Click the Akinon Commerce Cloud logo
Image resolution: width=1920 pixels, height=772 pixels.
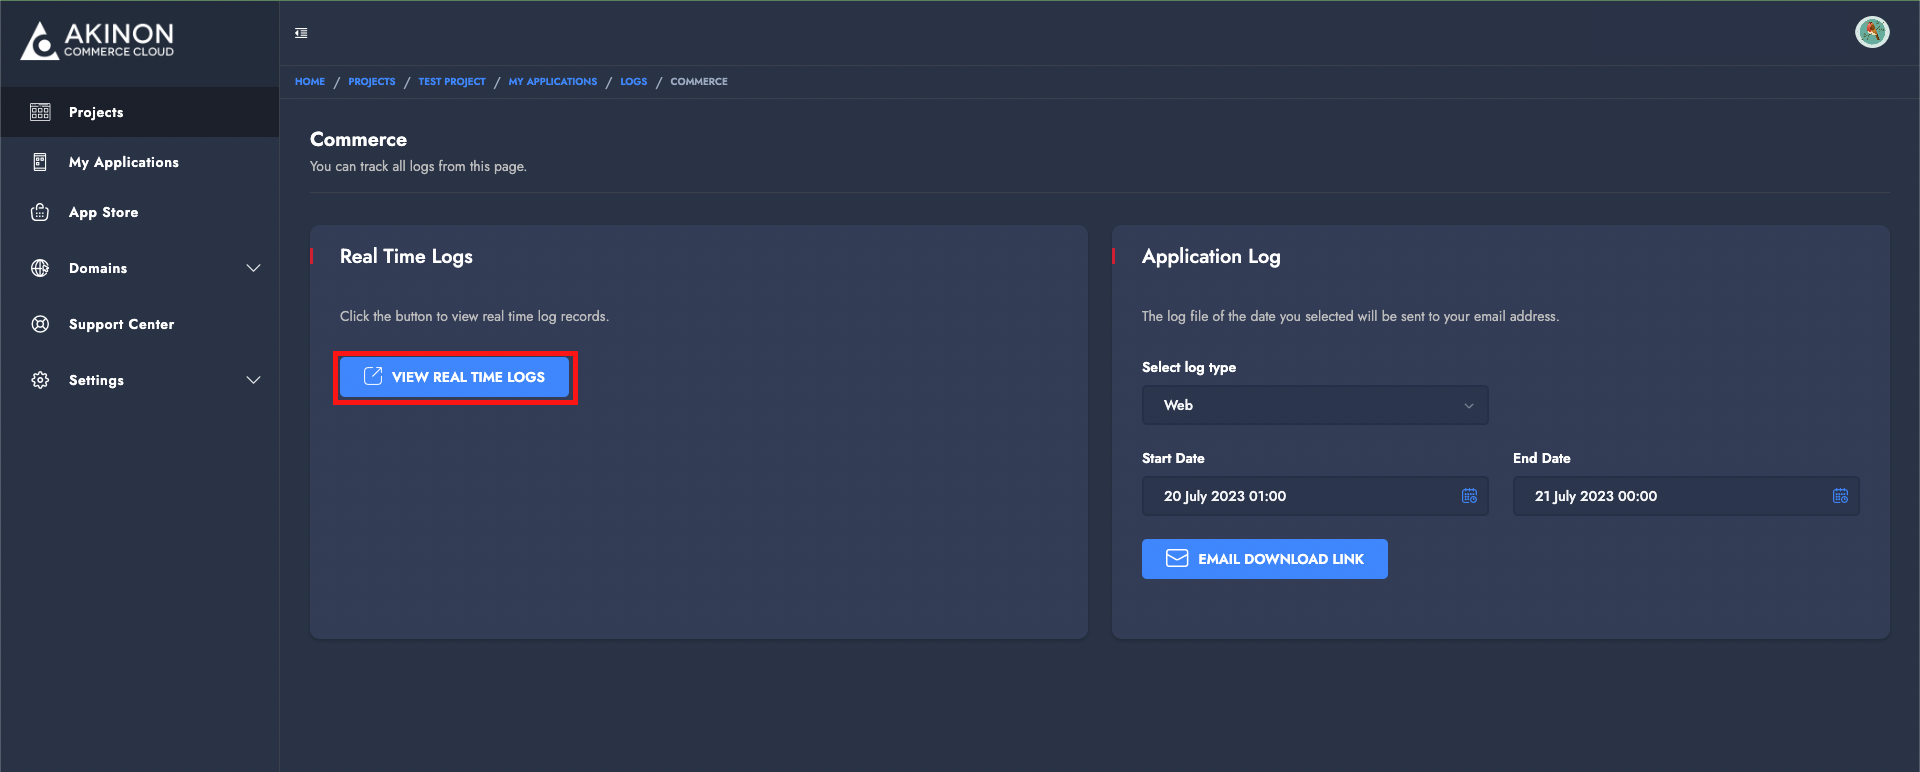98,41
